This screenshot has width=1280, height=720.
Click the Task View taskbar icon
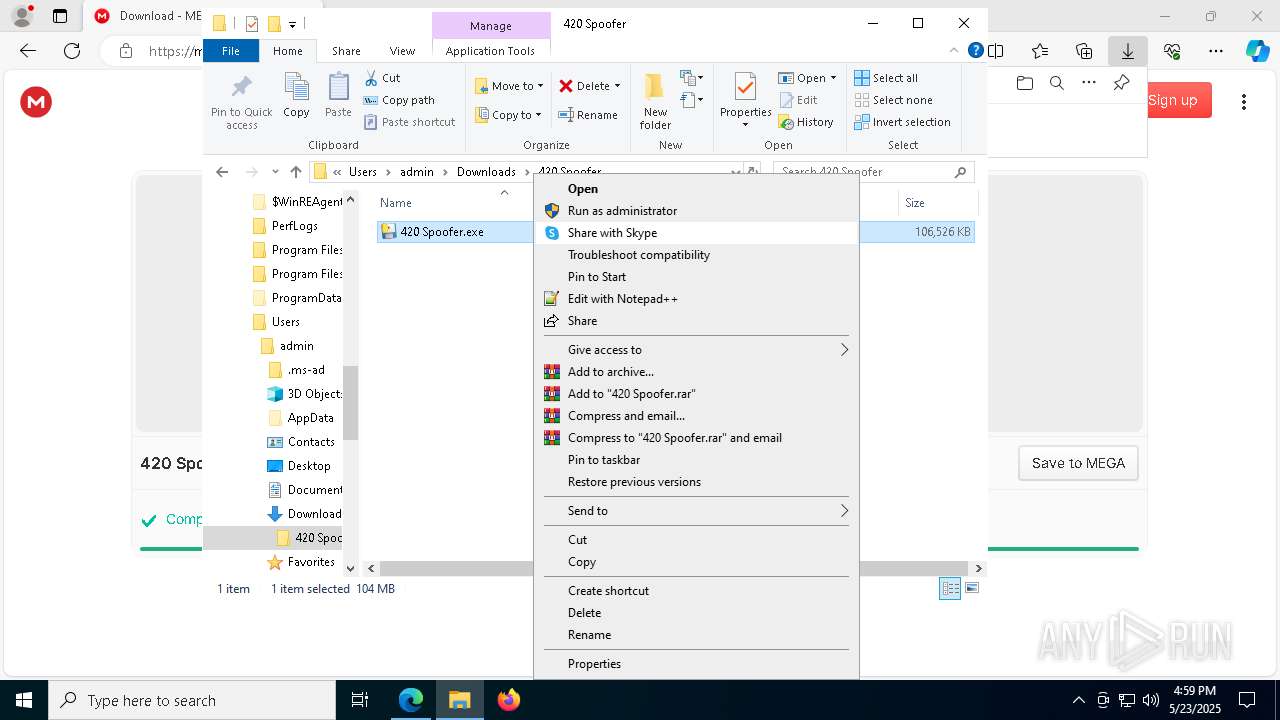(x=360, y=700)
